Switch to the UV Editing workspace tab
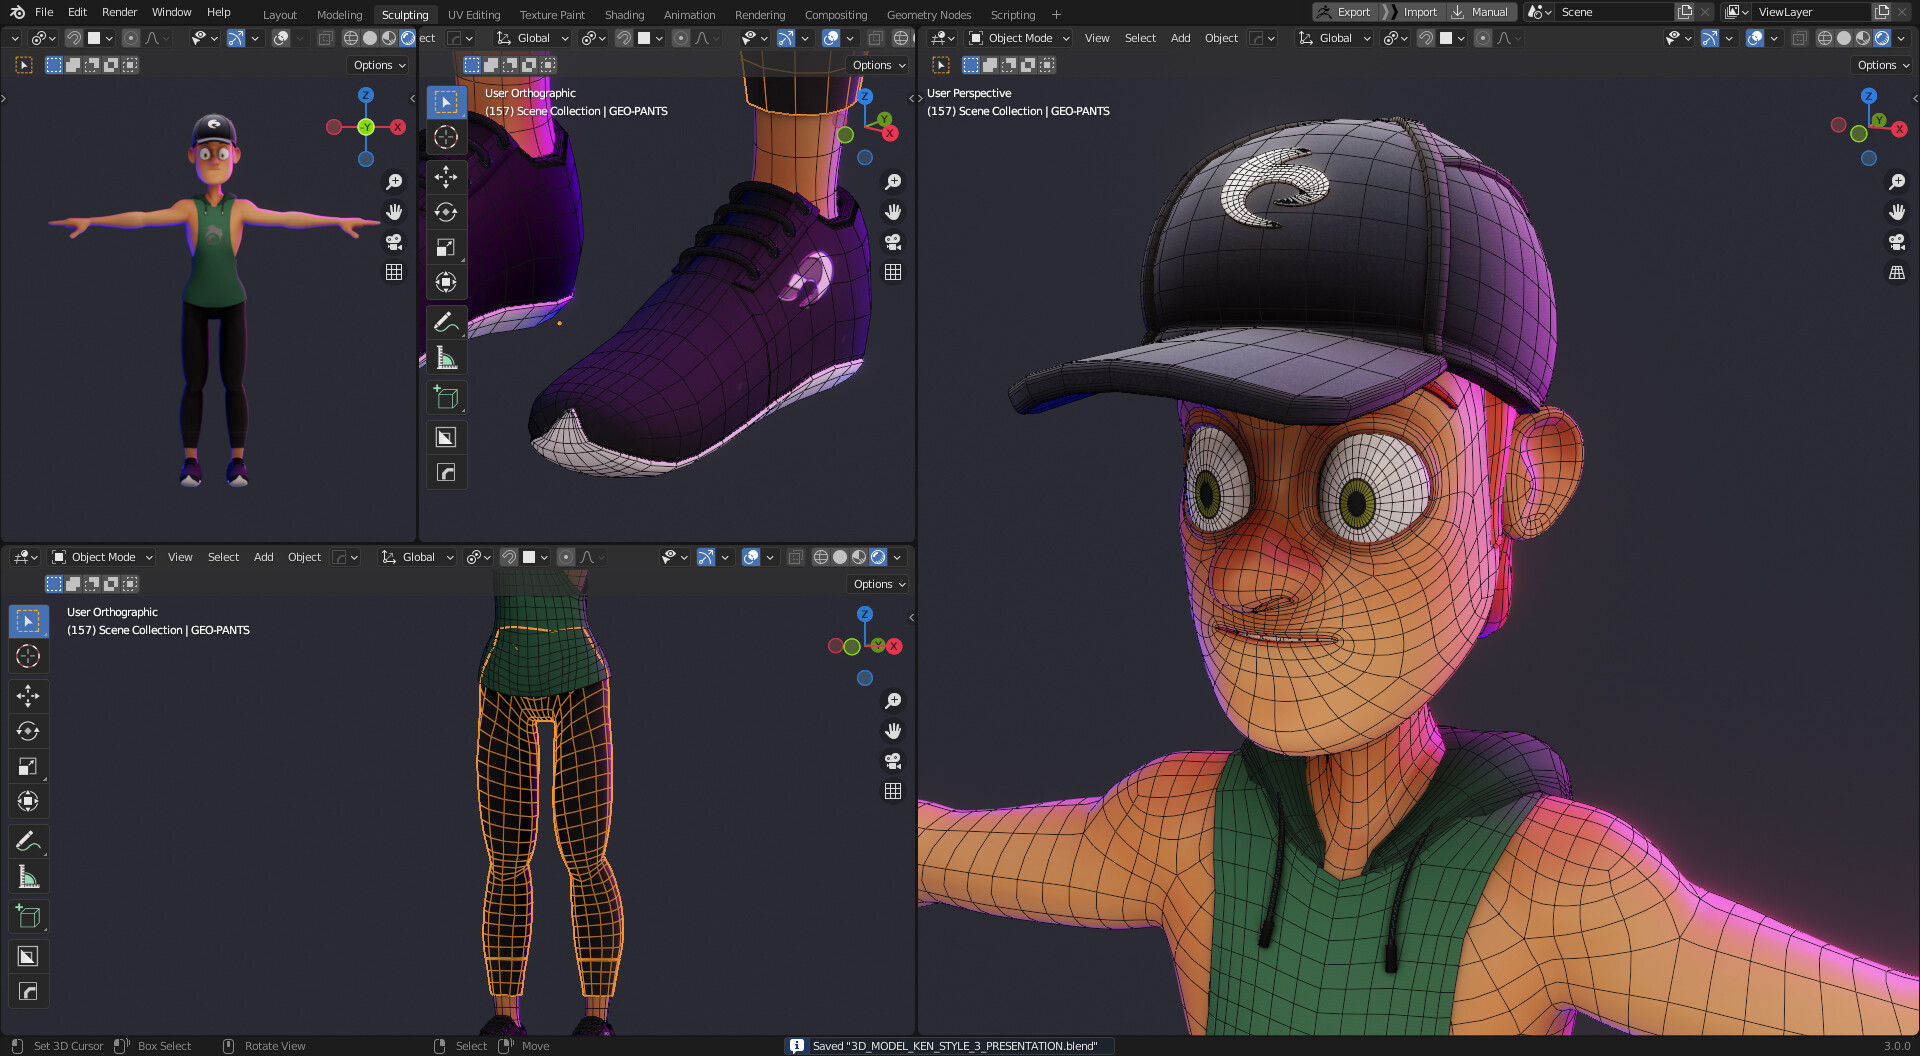Image resolution: width=1920 pixels, height=1056 pixels. [473, 14]
